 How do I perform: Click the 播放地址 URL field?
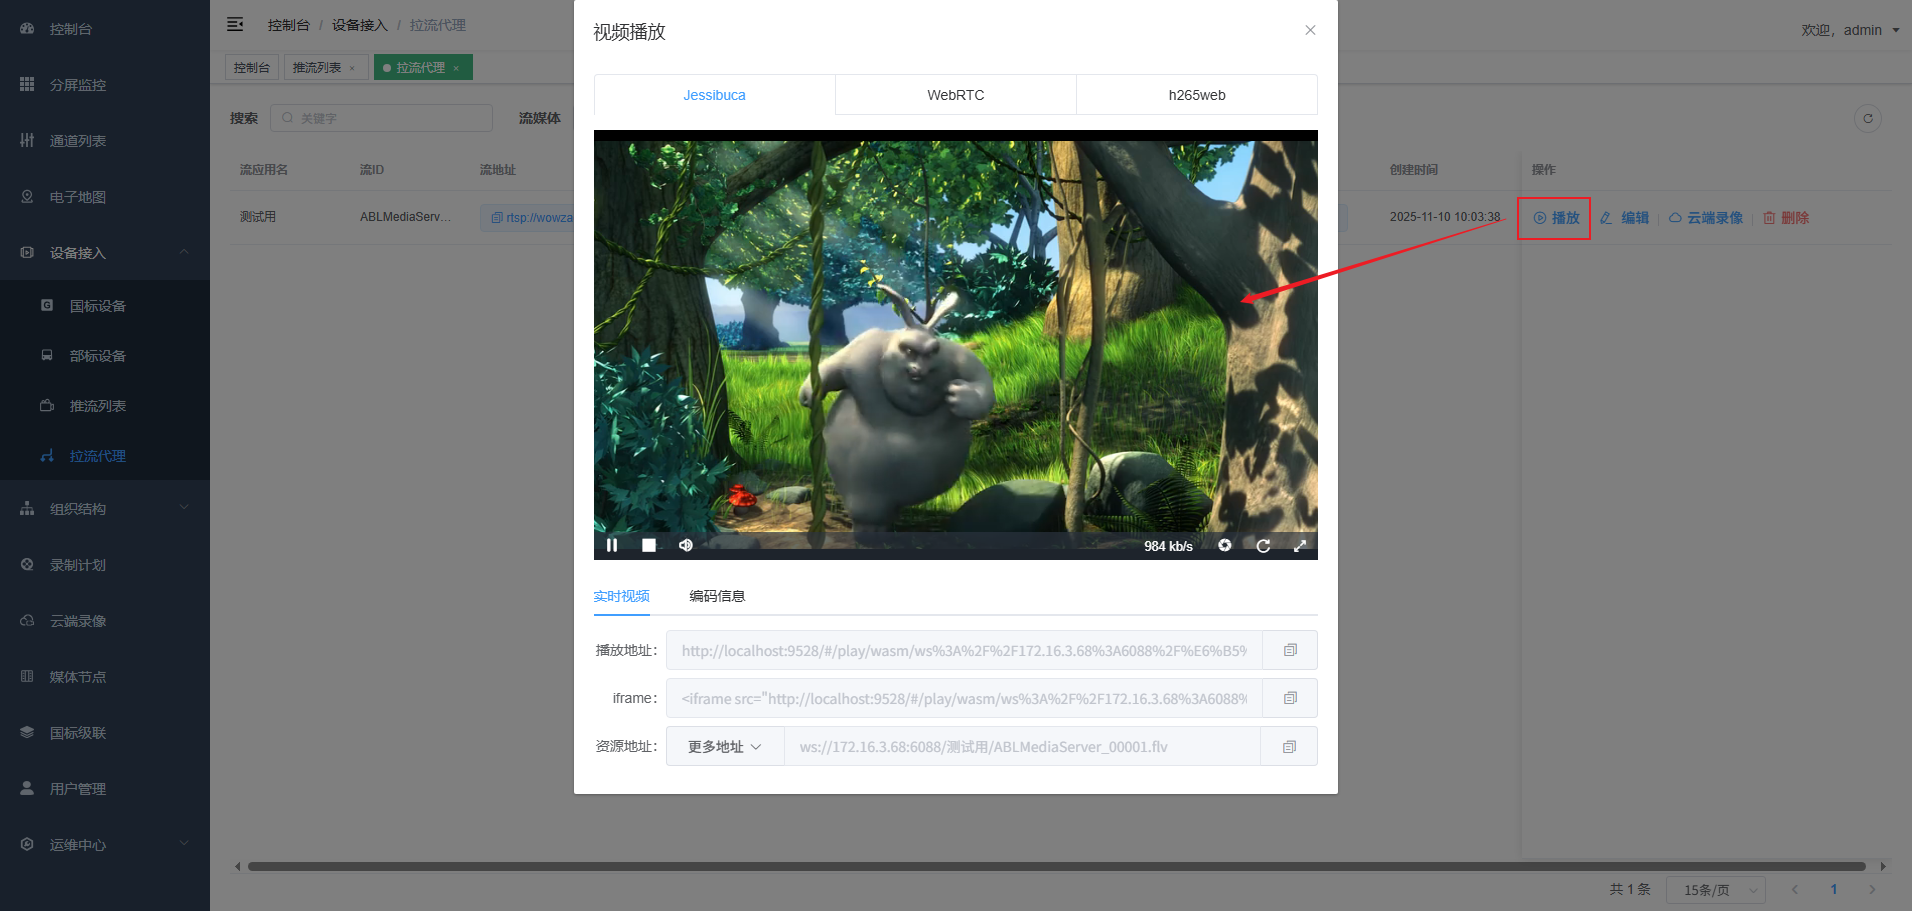(x=964, y=650)
